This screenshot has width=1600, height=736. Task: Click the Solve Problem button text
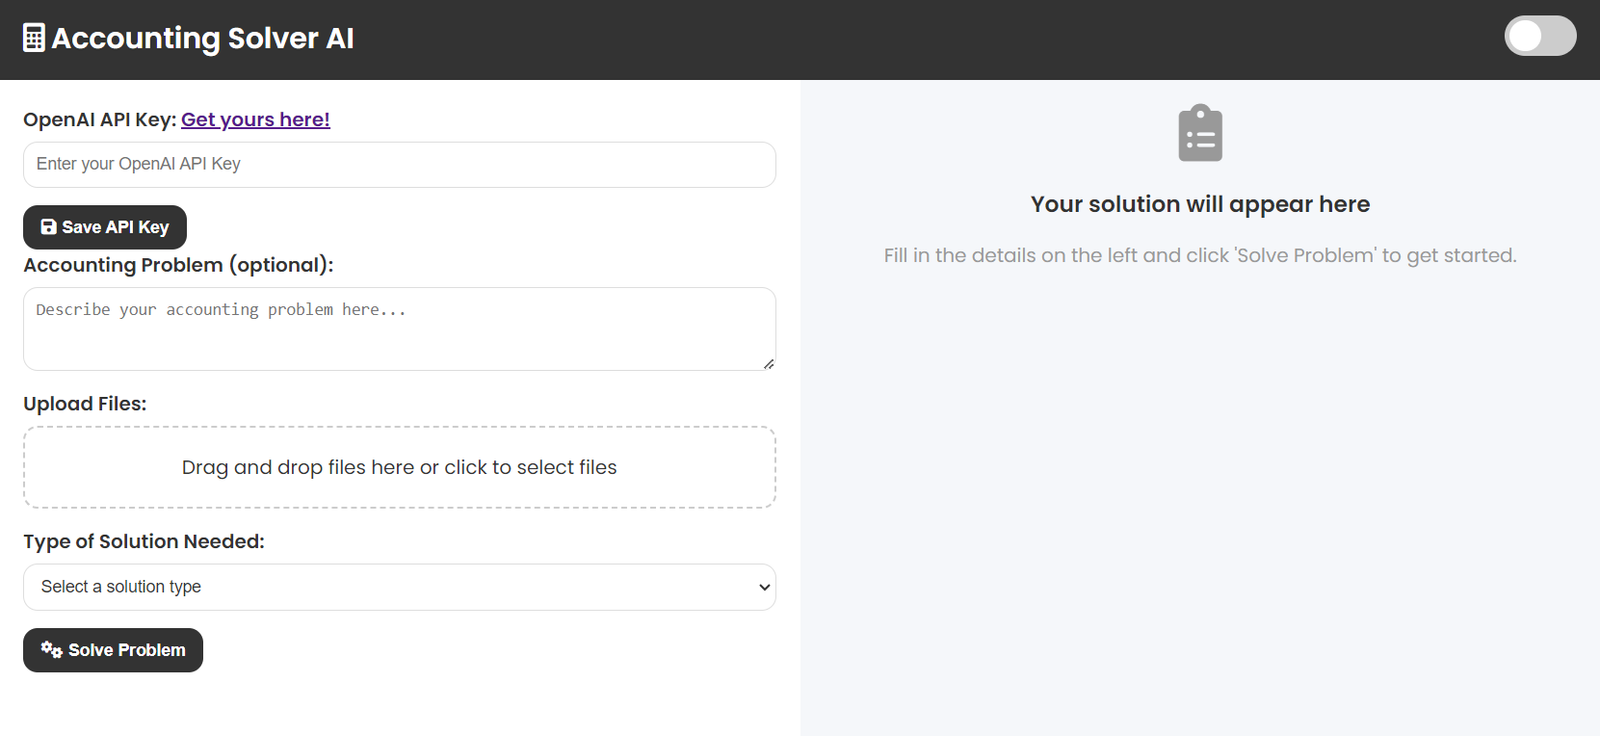127,650
